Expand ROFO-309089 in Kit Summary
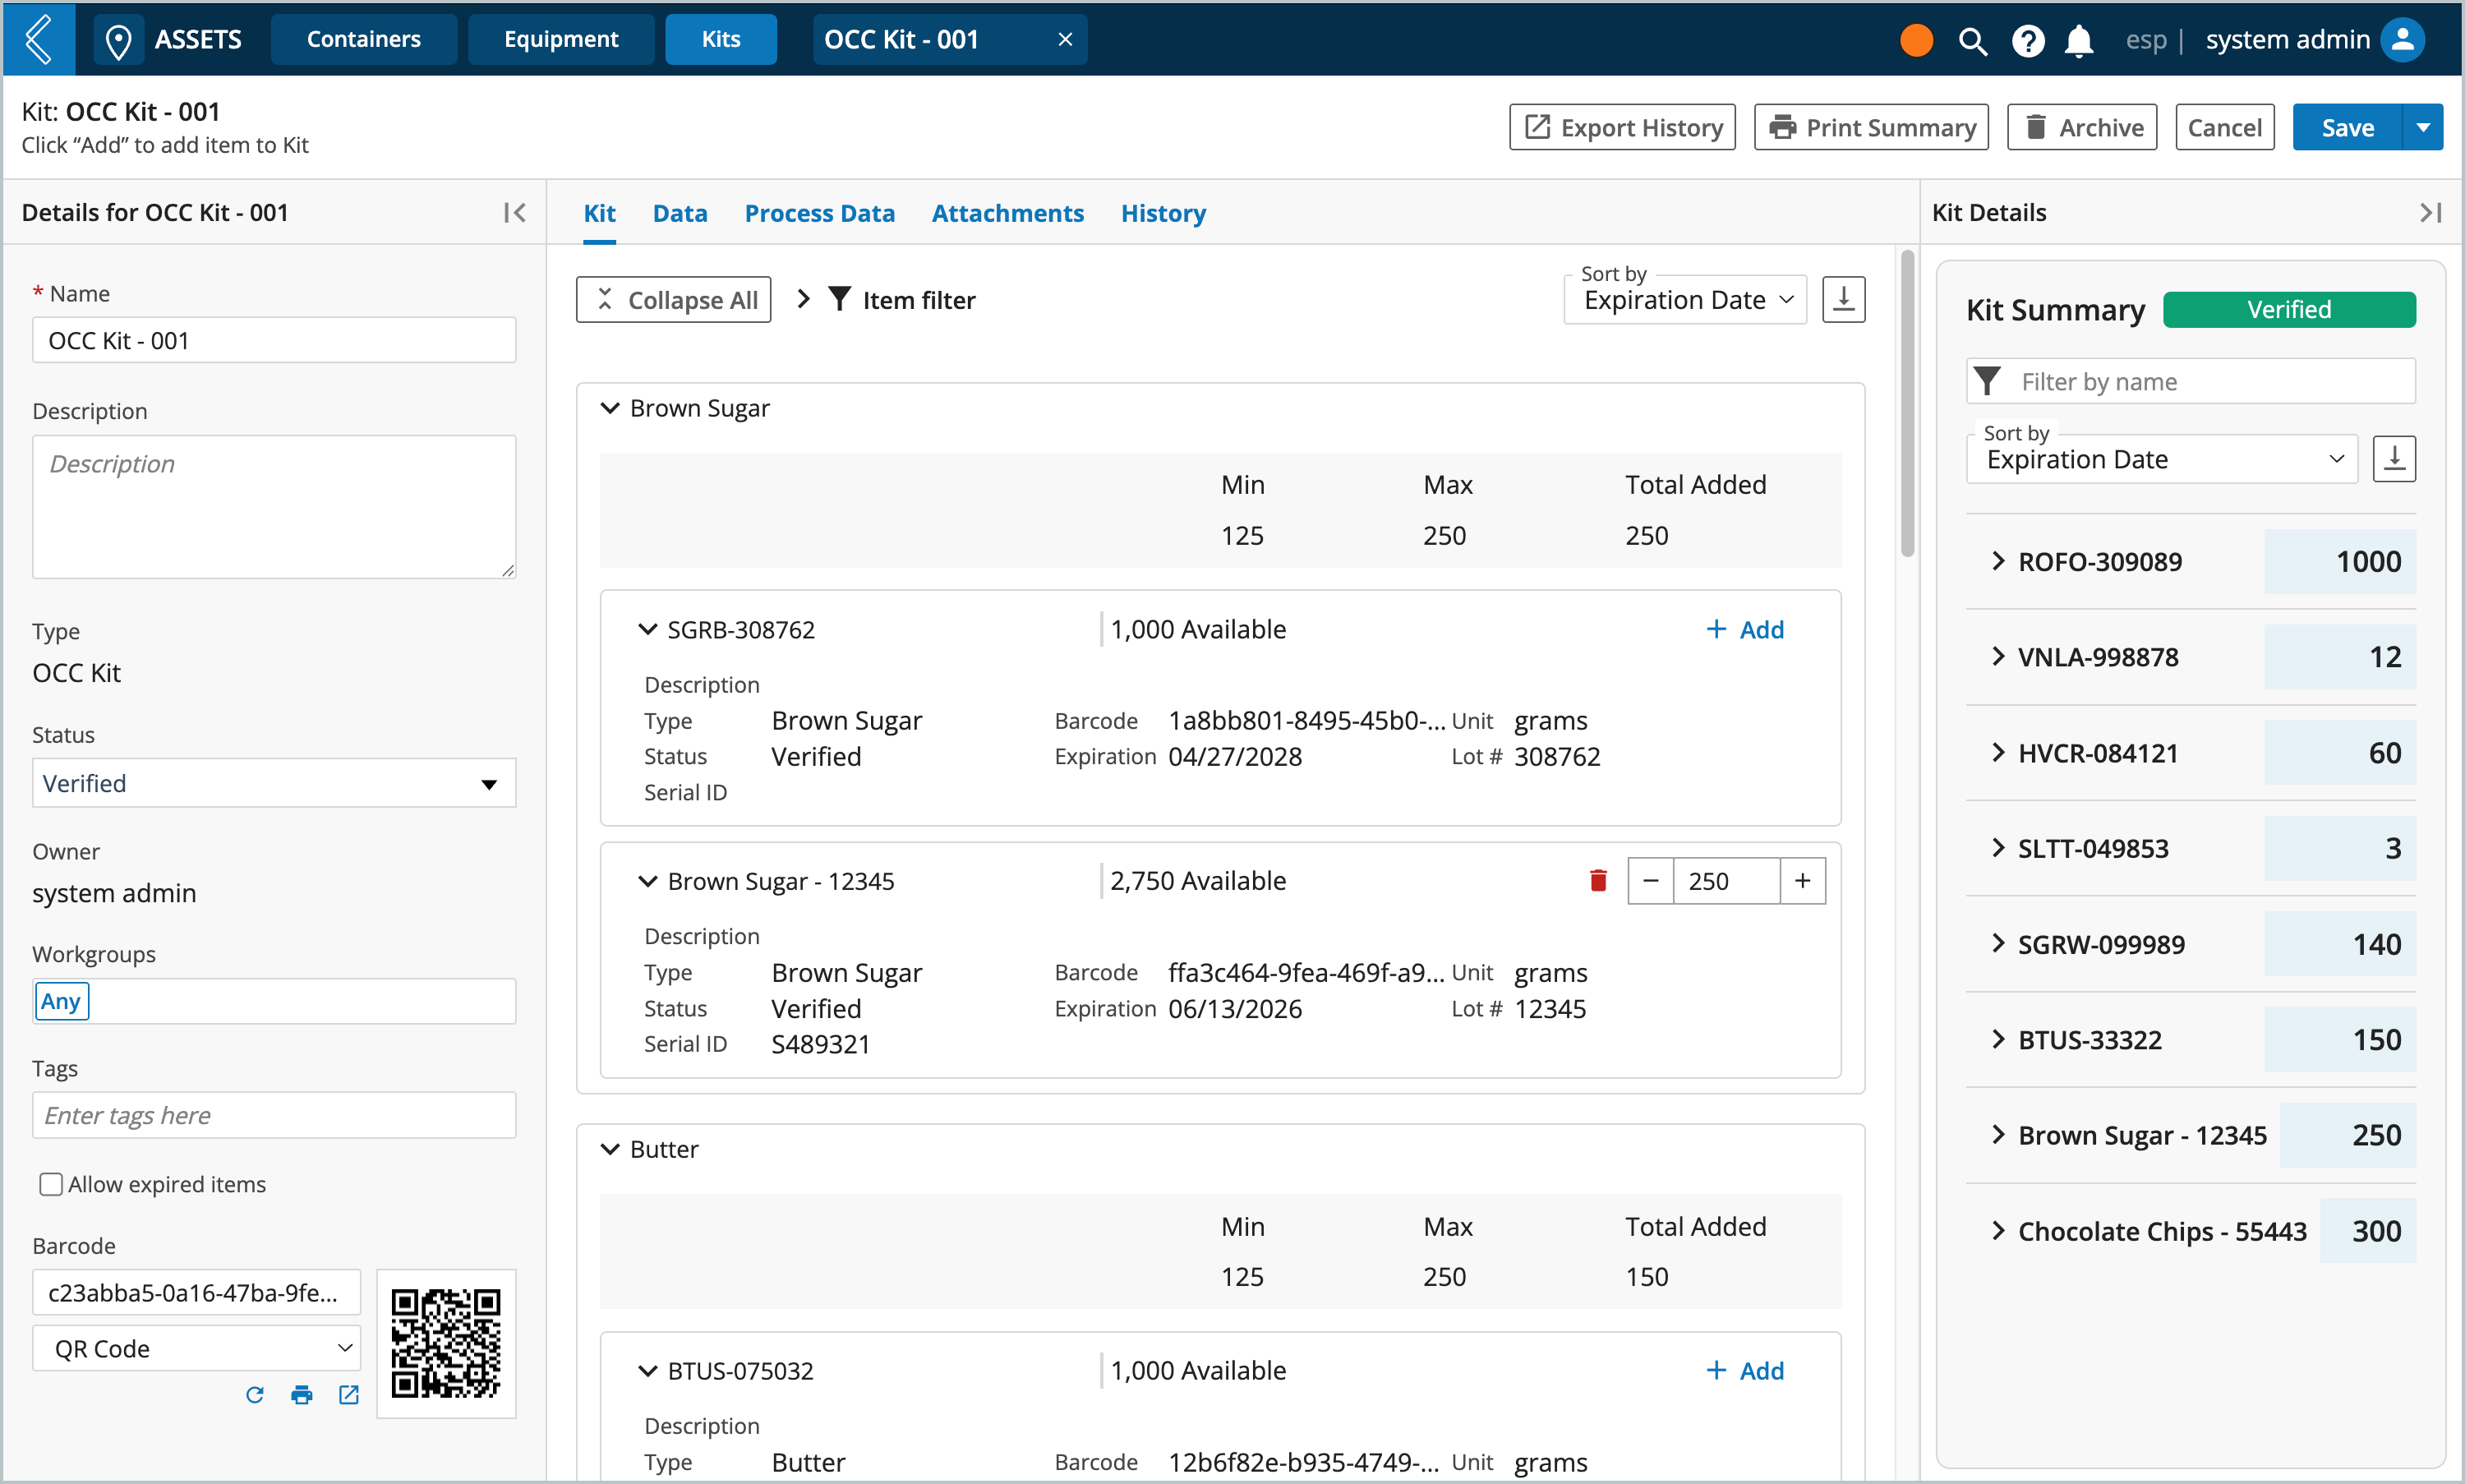This screenshot has width=2465, height=1484. (1997, 561)
